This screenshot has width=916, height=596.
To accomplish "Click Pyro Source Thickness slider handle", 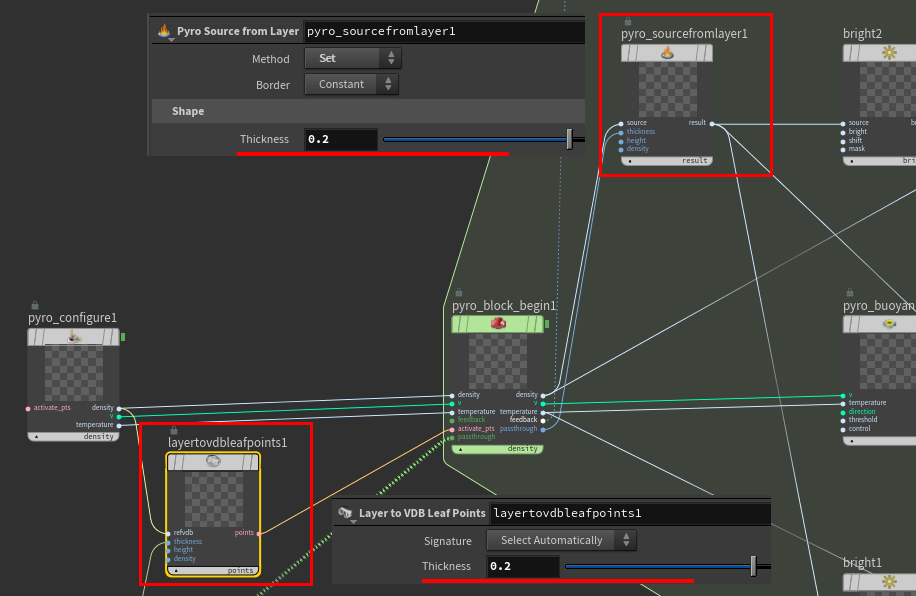I will [569, 139].
